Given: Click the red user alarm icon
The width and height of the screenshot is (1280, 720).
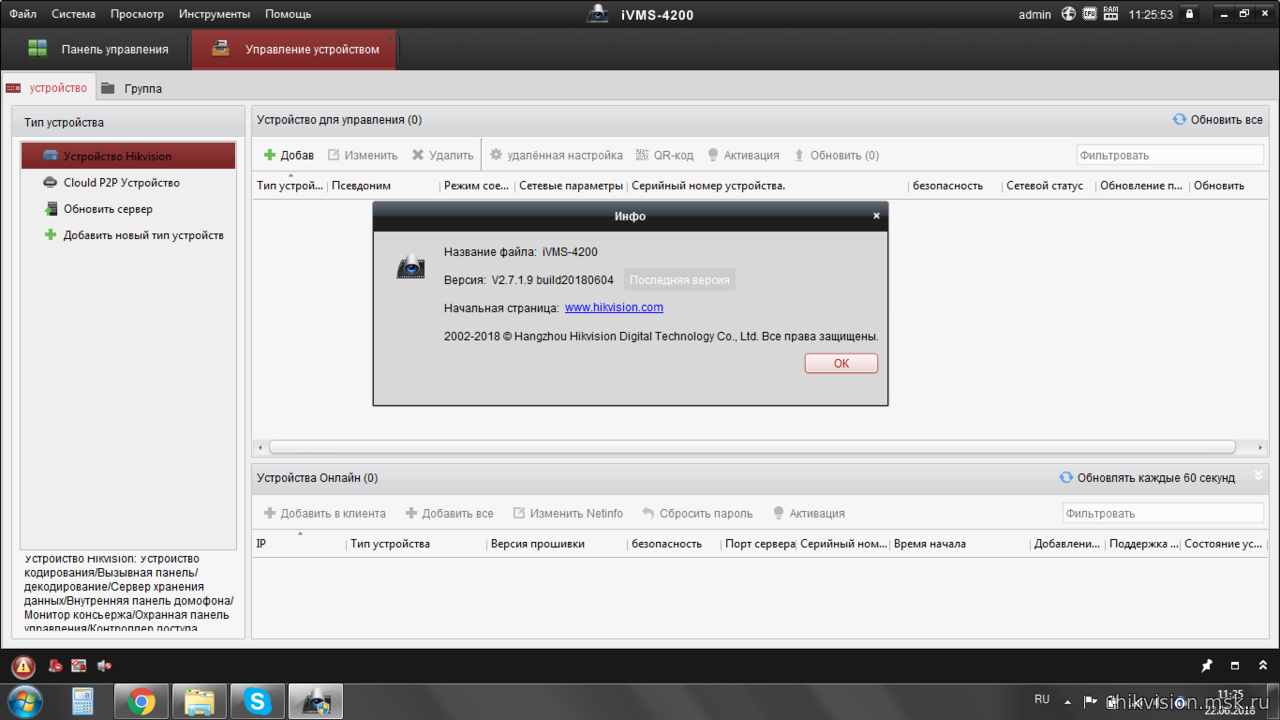Looking at the screenshot, I should coord(55,666).
